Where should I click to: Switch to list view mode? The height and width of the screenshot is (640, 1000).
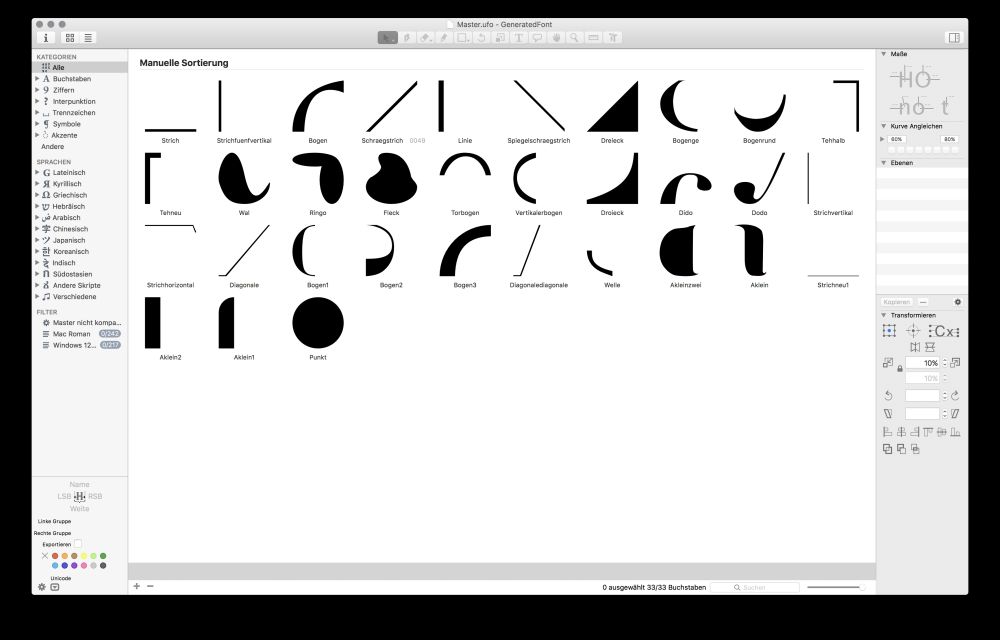pyautogui.click(x=88, y=38)
